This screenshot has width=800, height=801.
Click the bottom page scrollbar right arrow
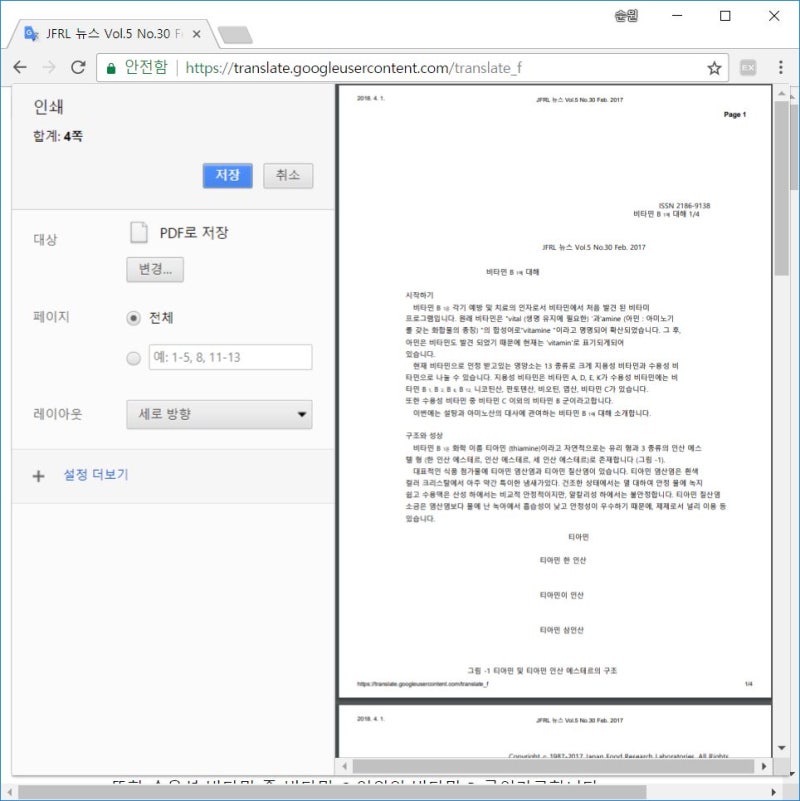(x=773, y=792)
